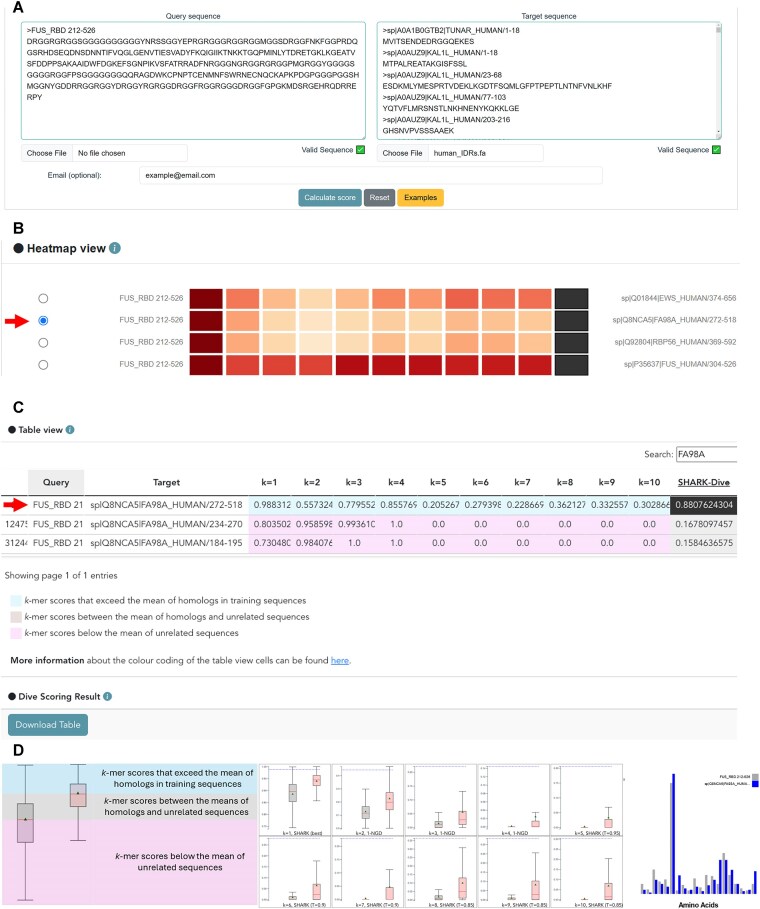Click heatmap label sp|Q01844|EWS_HUMAN/374-656
This screenshot has width=760, height=909.
[678, 299]
